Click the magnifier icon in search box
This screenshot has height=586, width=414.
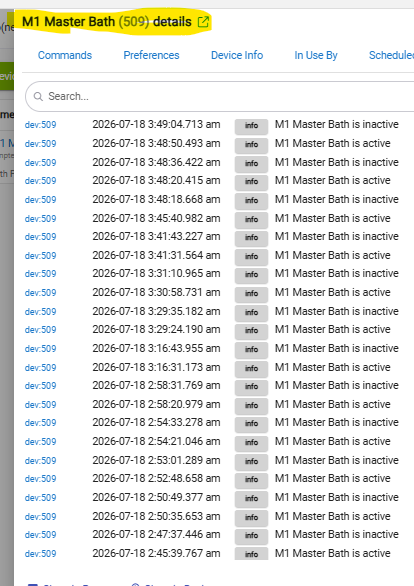point(38,96)
